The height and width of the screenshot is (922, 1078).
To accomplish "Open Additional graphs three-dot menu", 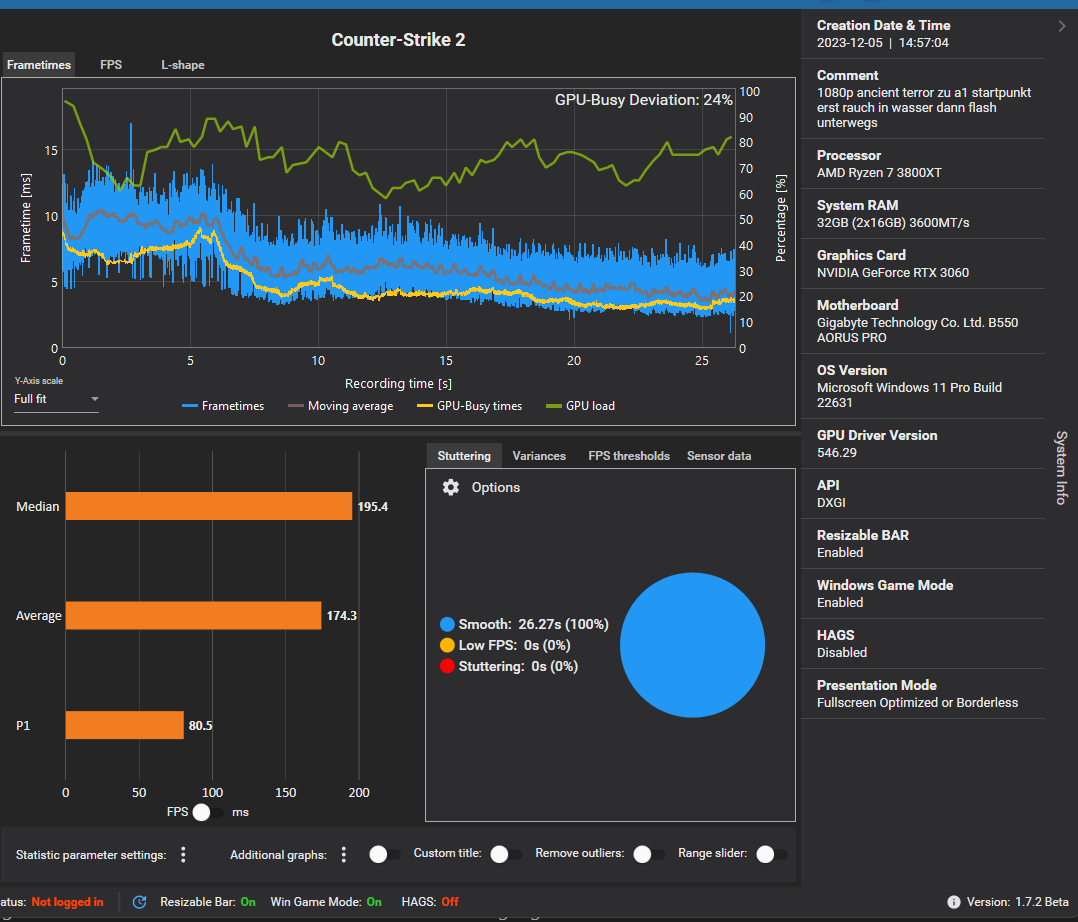I will point(344,855).
